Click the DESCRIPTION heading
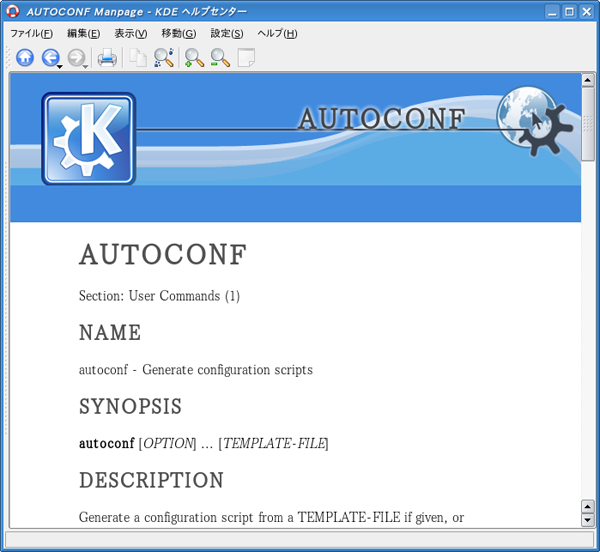The height and width of the screenshot is (552, 600). click(152, 480)
